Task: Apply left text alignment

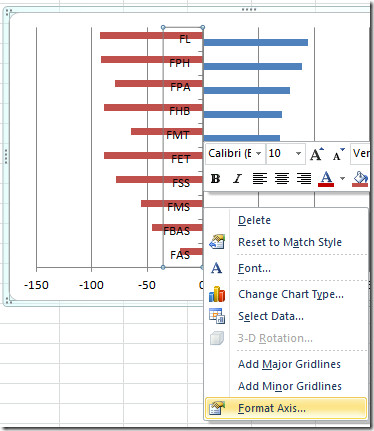Action: click(x=260, y=179)
